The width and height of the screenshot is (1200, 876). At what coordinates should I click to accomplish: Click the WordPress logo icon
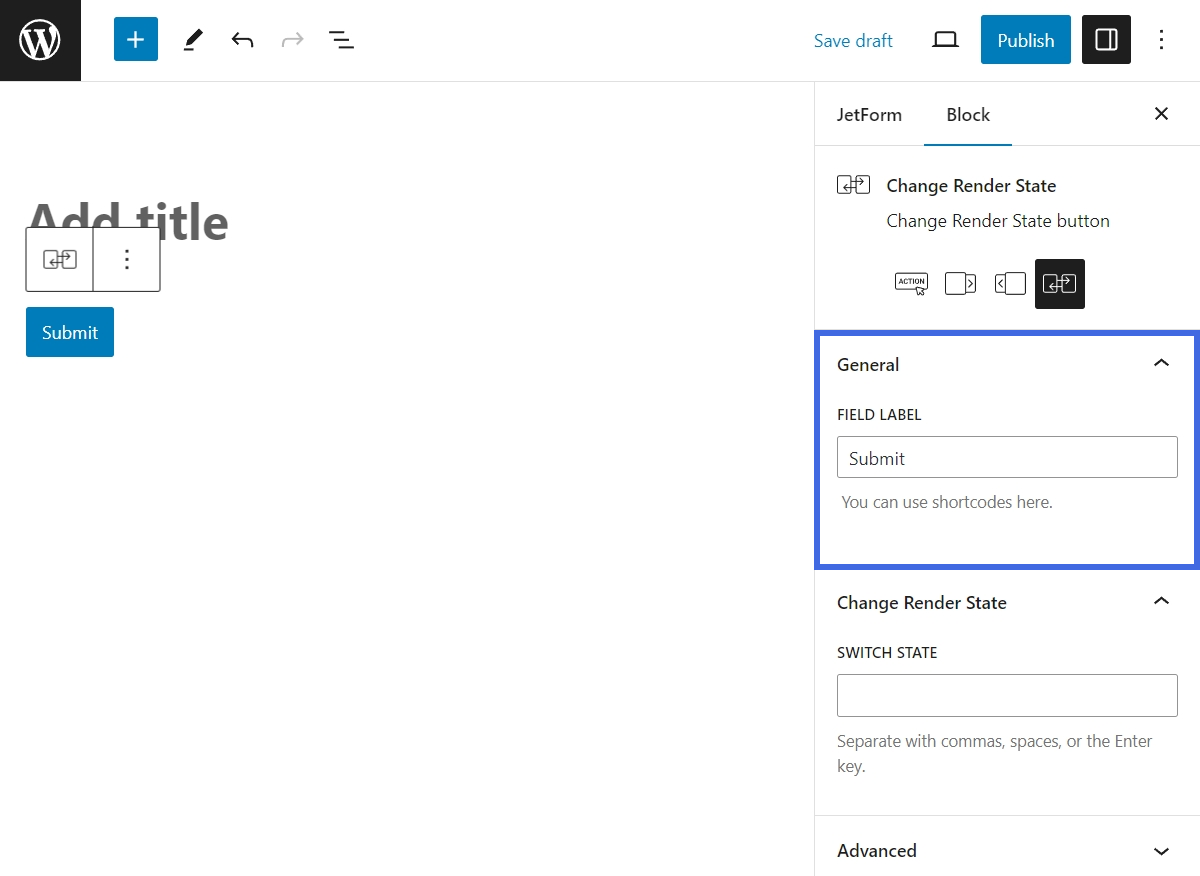coord(40,40)
